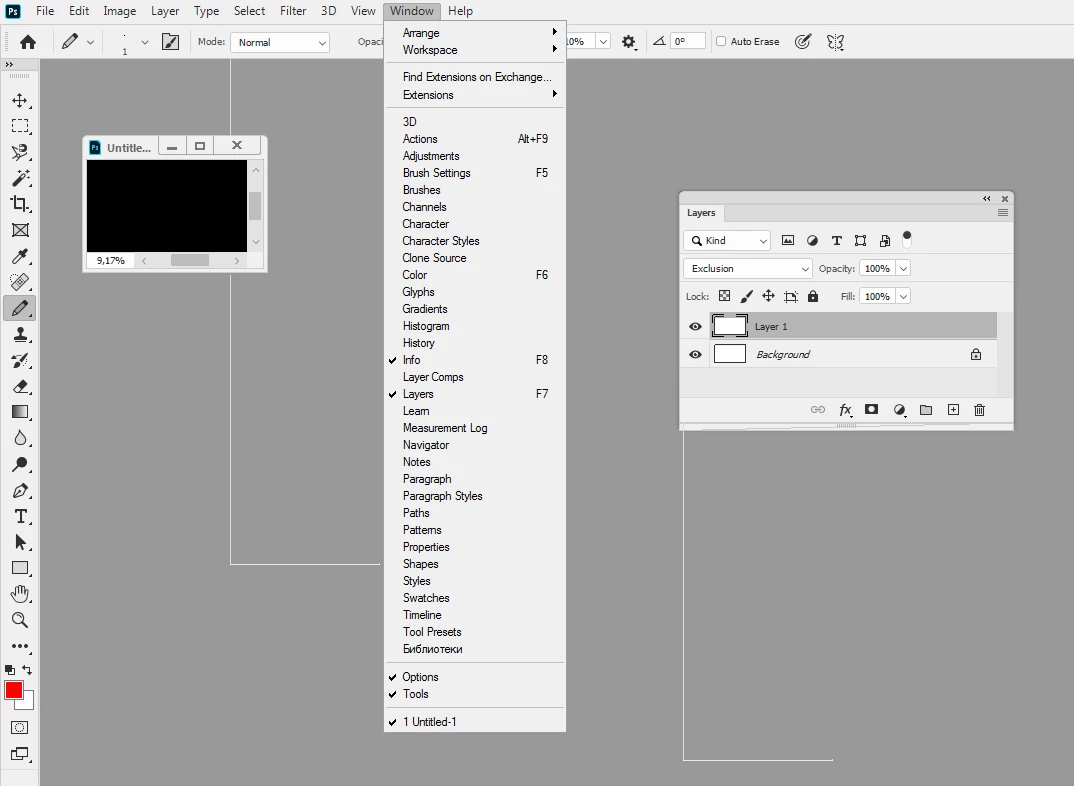Image resolution: width=1074 pixels, height=786 pixels.
Task: Select the Gradient tool
Action: [x=20, y=412]
